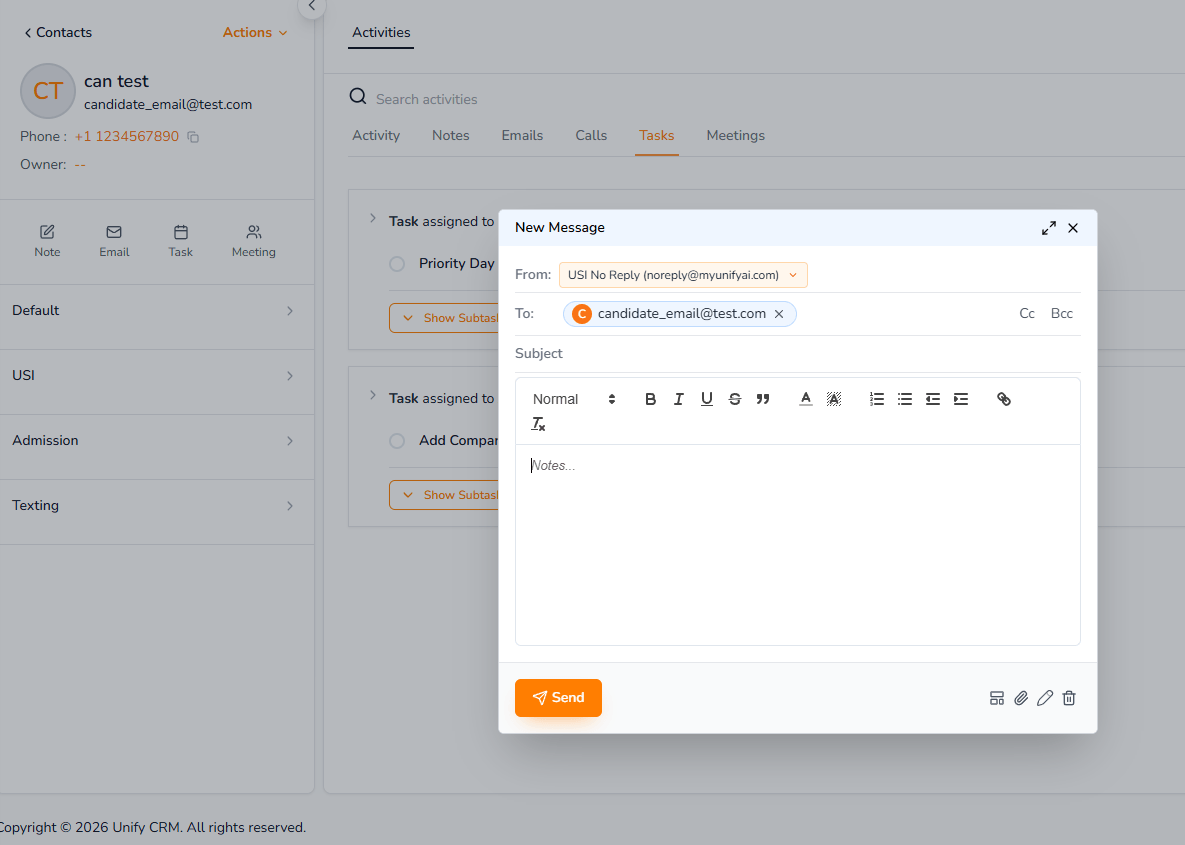
Task: Attach a file with the paperclip icon
Action: [1021, 697]
